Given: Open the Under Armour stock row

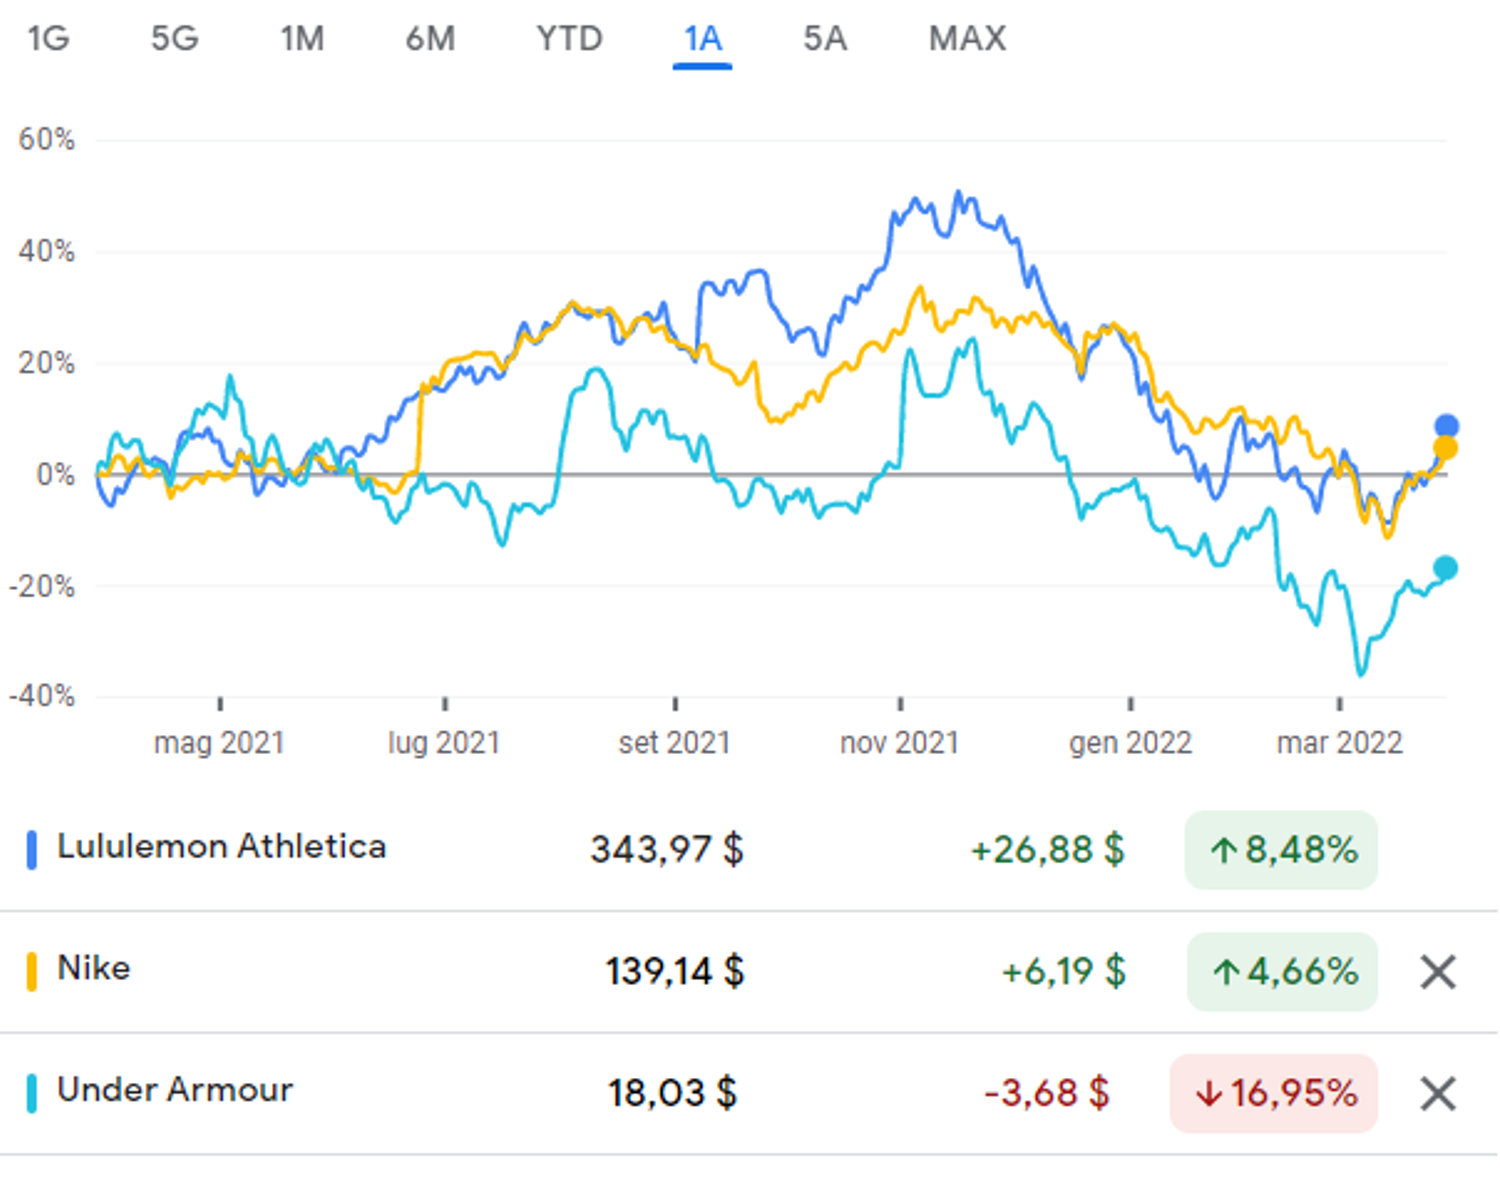Looking at the screenshot, I should (748, 1094).
